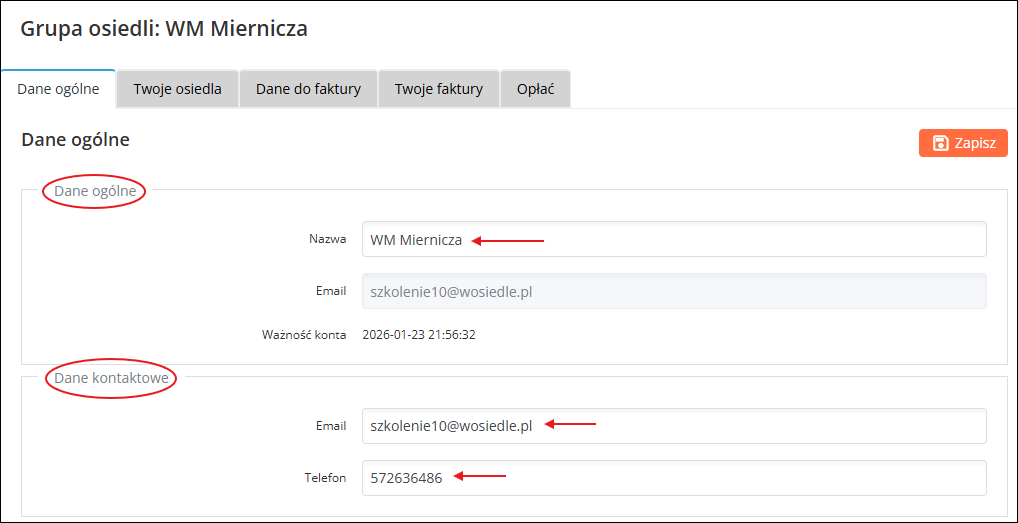The image size is (1018, 523).
Task: Click the red-circled Dane ogólne section legend
Action: 95,190
